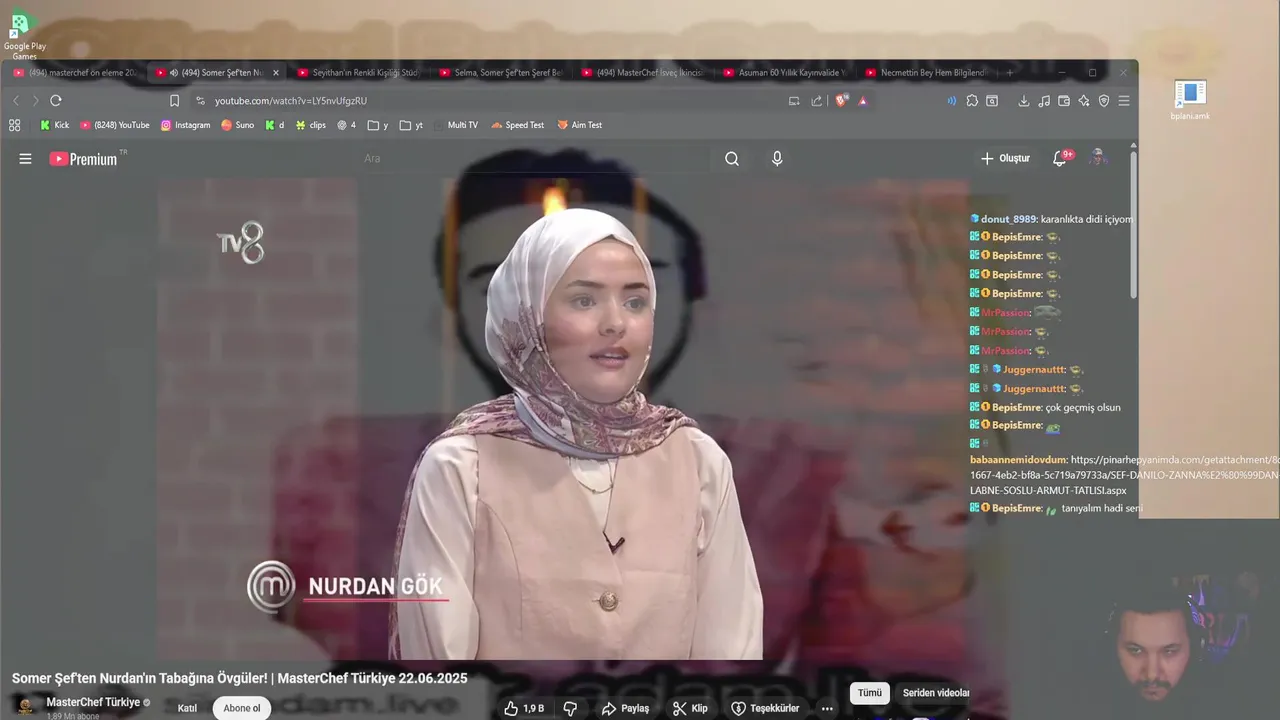
Task: Switch to the 'Seyithan'ın Renkli Kişiliği' tab
Action: (358, 73)
